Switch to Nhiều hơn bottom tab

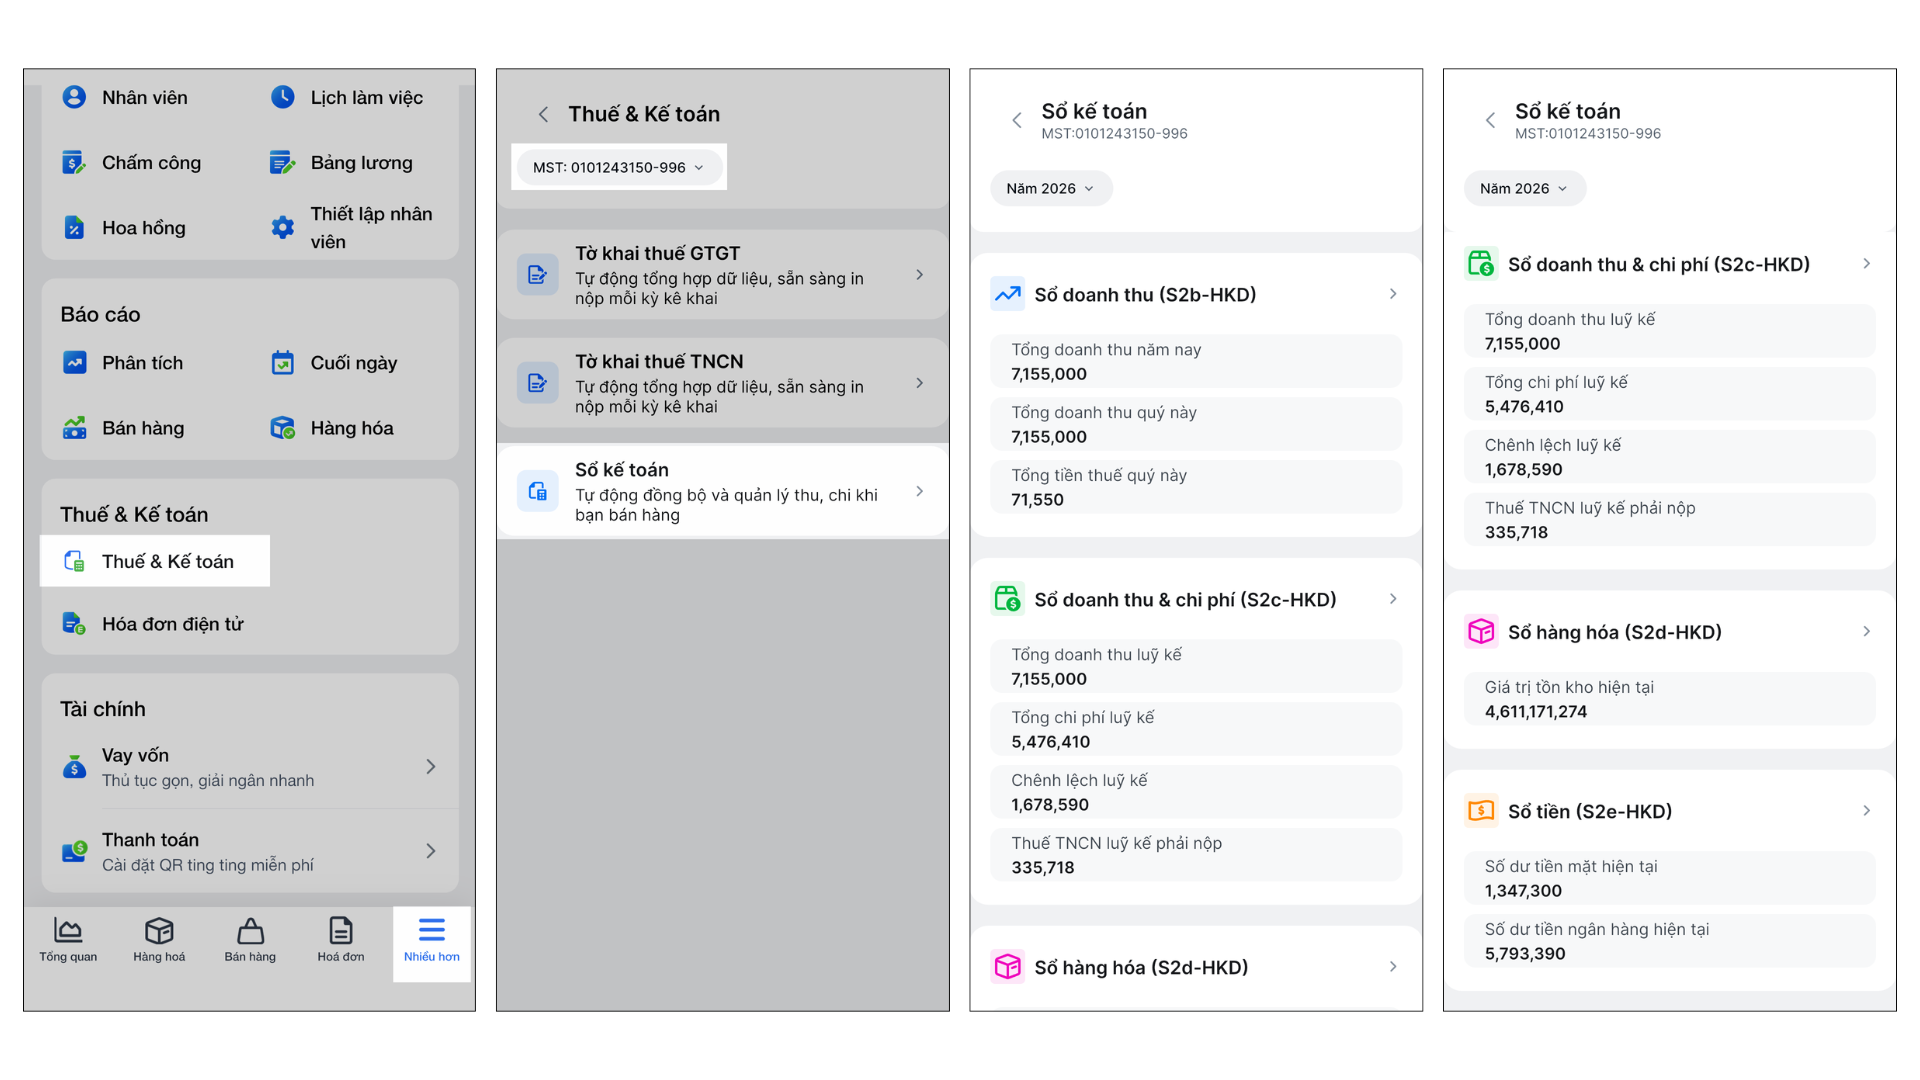tap(431, 940)
